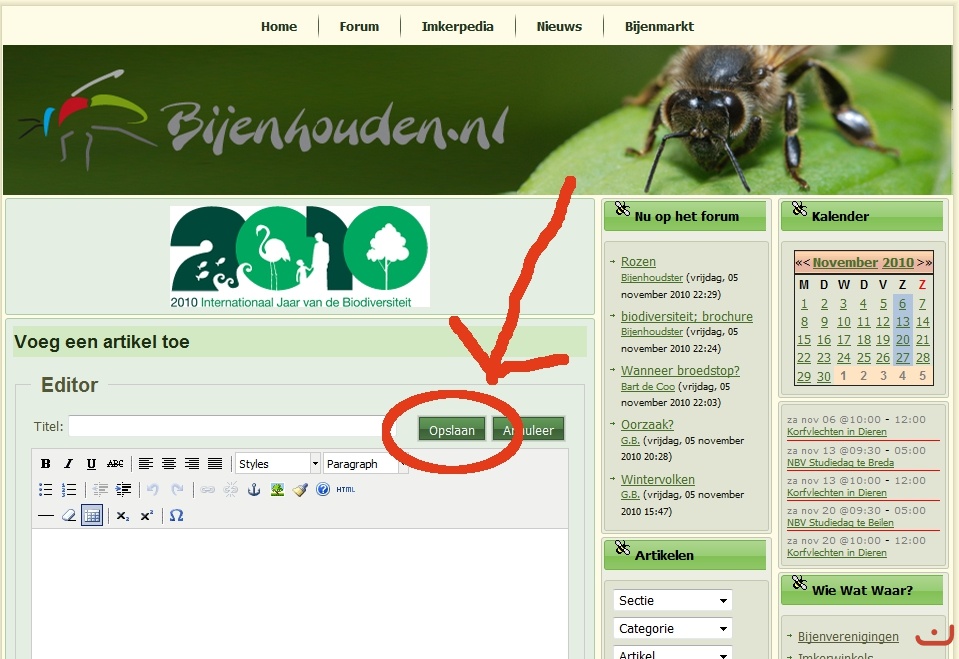Open the Paragraph format dropdown
Viewport: 959px width, 659px height.
pyautogui.click(x=361, y=464)
